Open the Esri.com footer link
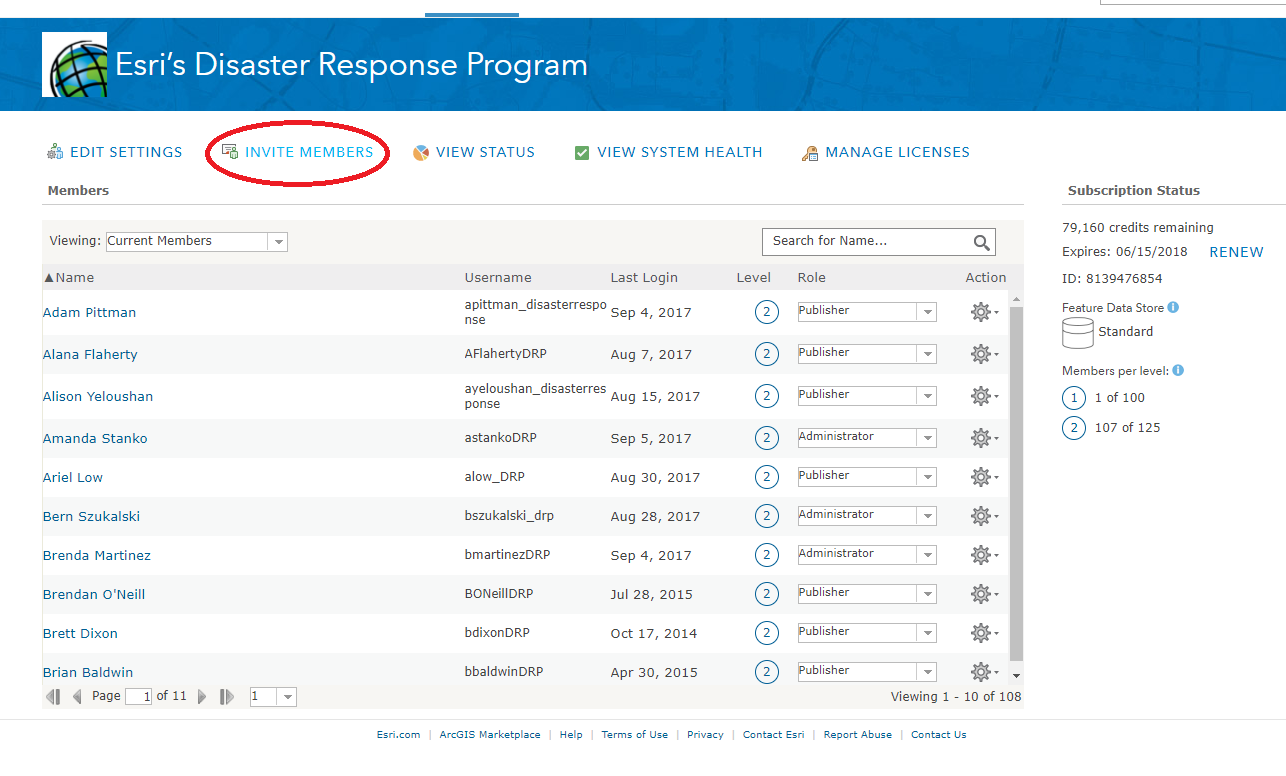Screen dimensions: 1286x776 [x=398, y=734]
